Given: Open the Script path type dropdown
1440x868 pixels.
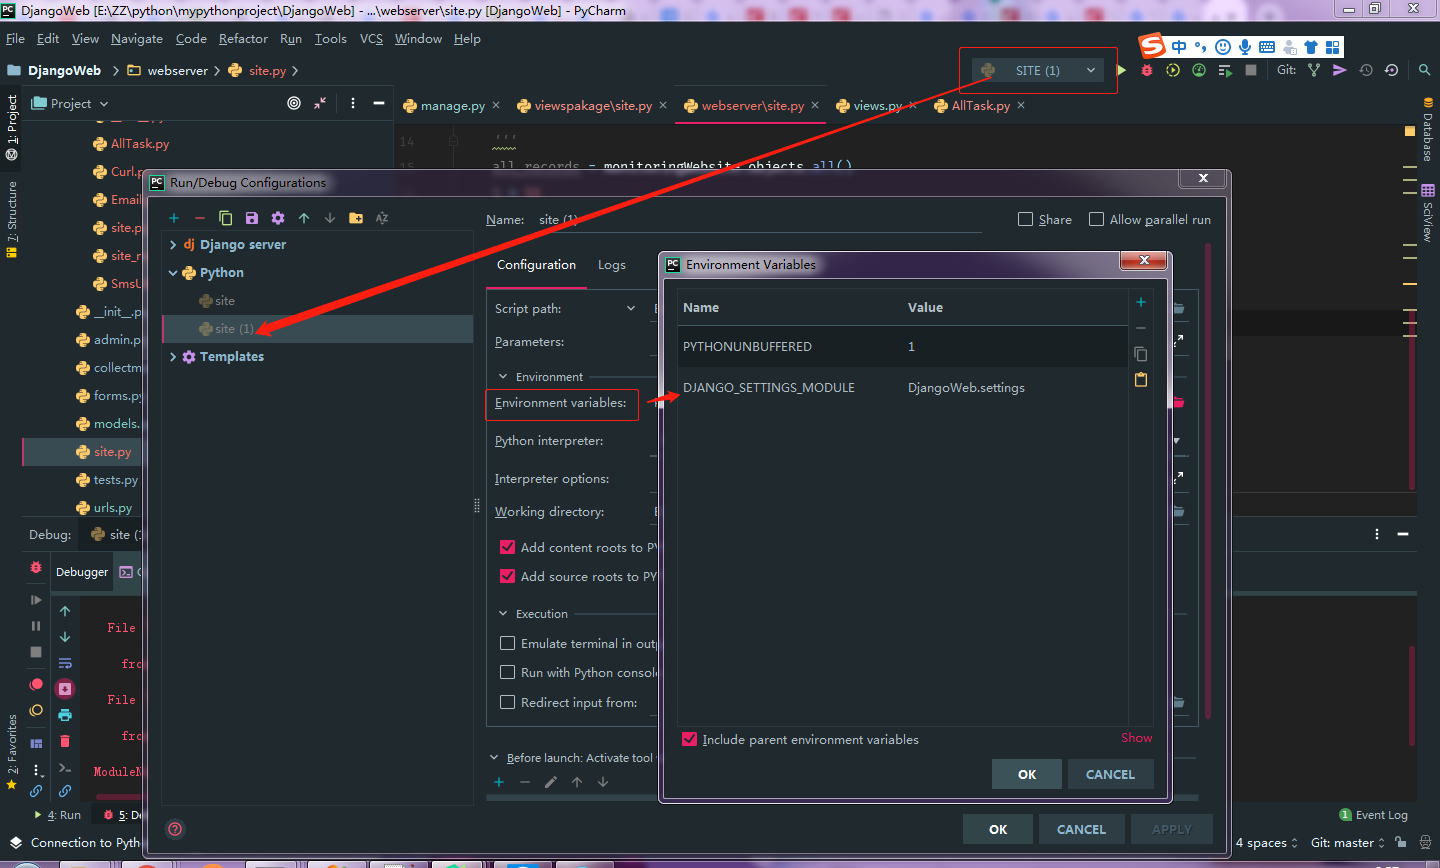Looking at the screenshot, I should (x=631, y=308).
